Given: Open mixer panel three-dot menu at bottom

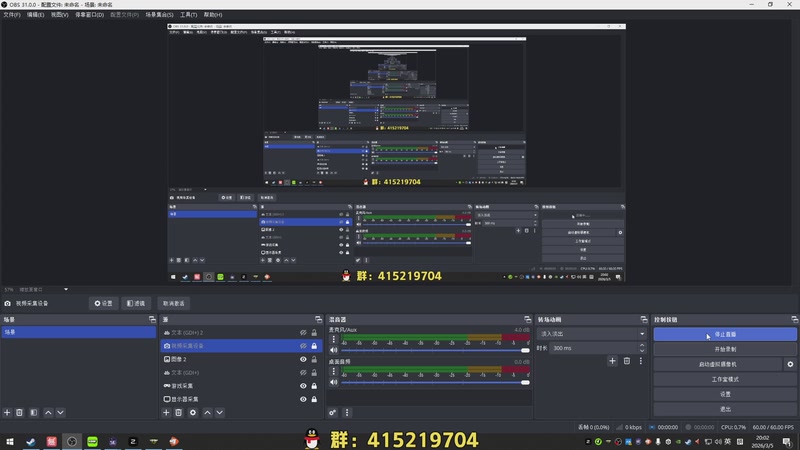Looking at the screenshot, I should (x=347, y=412).
